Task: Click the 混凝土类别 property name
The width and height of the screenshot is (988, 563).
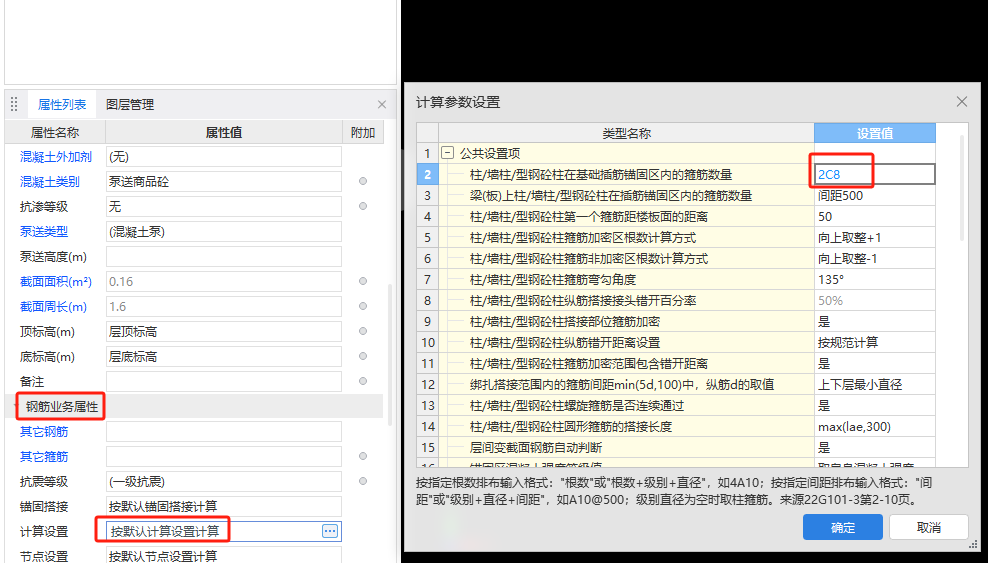Action: 50,182
